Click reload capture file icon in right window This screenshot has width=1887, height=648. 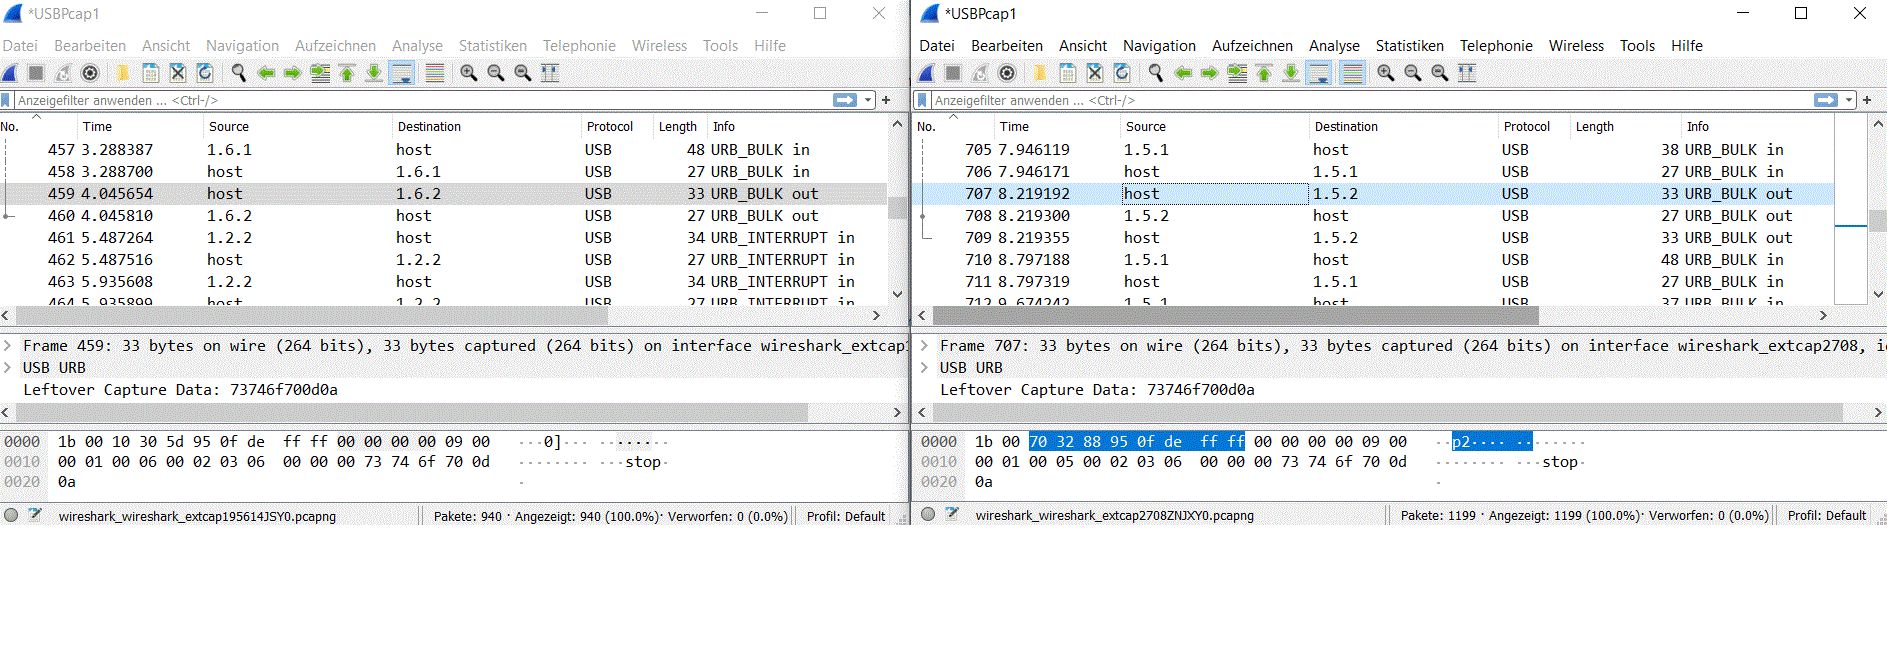[1122, 73]
